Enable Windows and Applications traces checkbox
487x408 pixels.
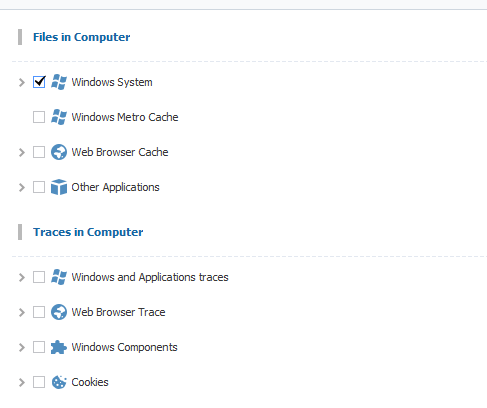[x=39, y=277]
